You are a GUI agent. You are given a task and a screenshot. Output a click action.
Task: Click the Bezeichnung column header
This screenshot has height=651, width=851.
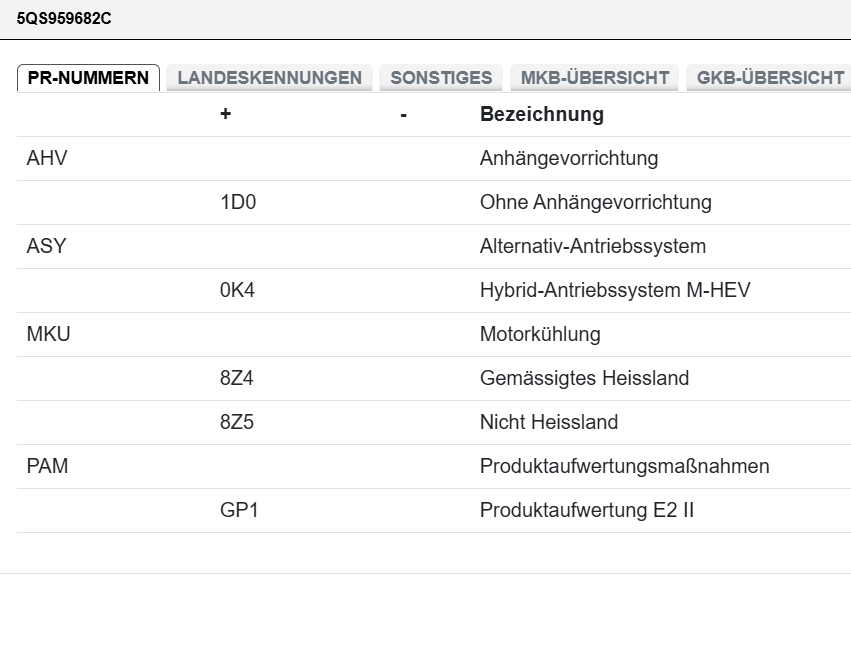click(542, 114)
